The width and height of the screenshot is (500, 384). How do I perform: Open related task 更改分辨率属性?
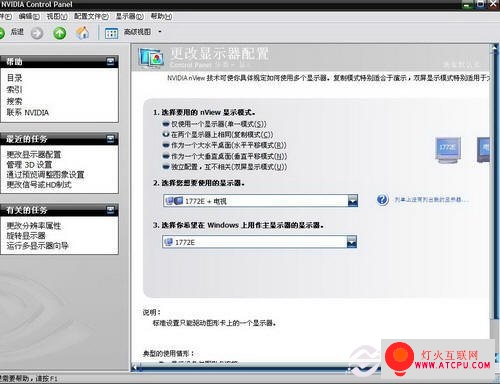(34, 226)
